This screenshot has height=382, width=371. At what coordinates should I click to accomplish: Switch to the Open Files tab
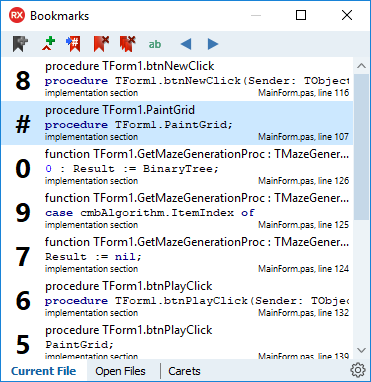[x=120, y=371]
